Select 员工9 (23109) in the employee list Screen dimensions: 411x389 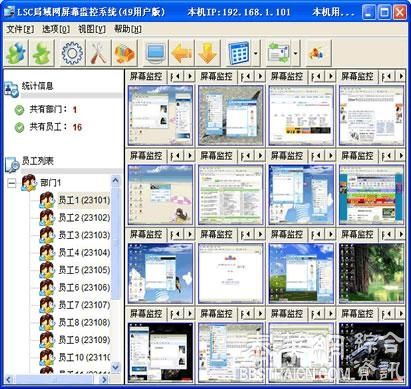(84, 340)
